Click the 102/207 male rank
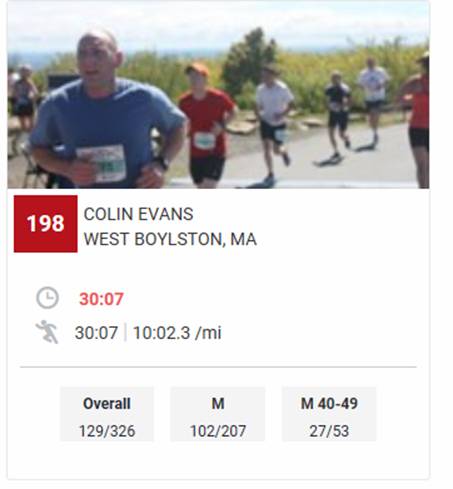This screenshot has height=489, width=453. (218, 431)
